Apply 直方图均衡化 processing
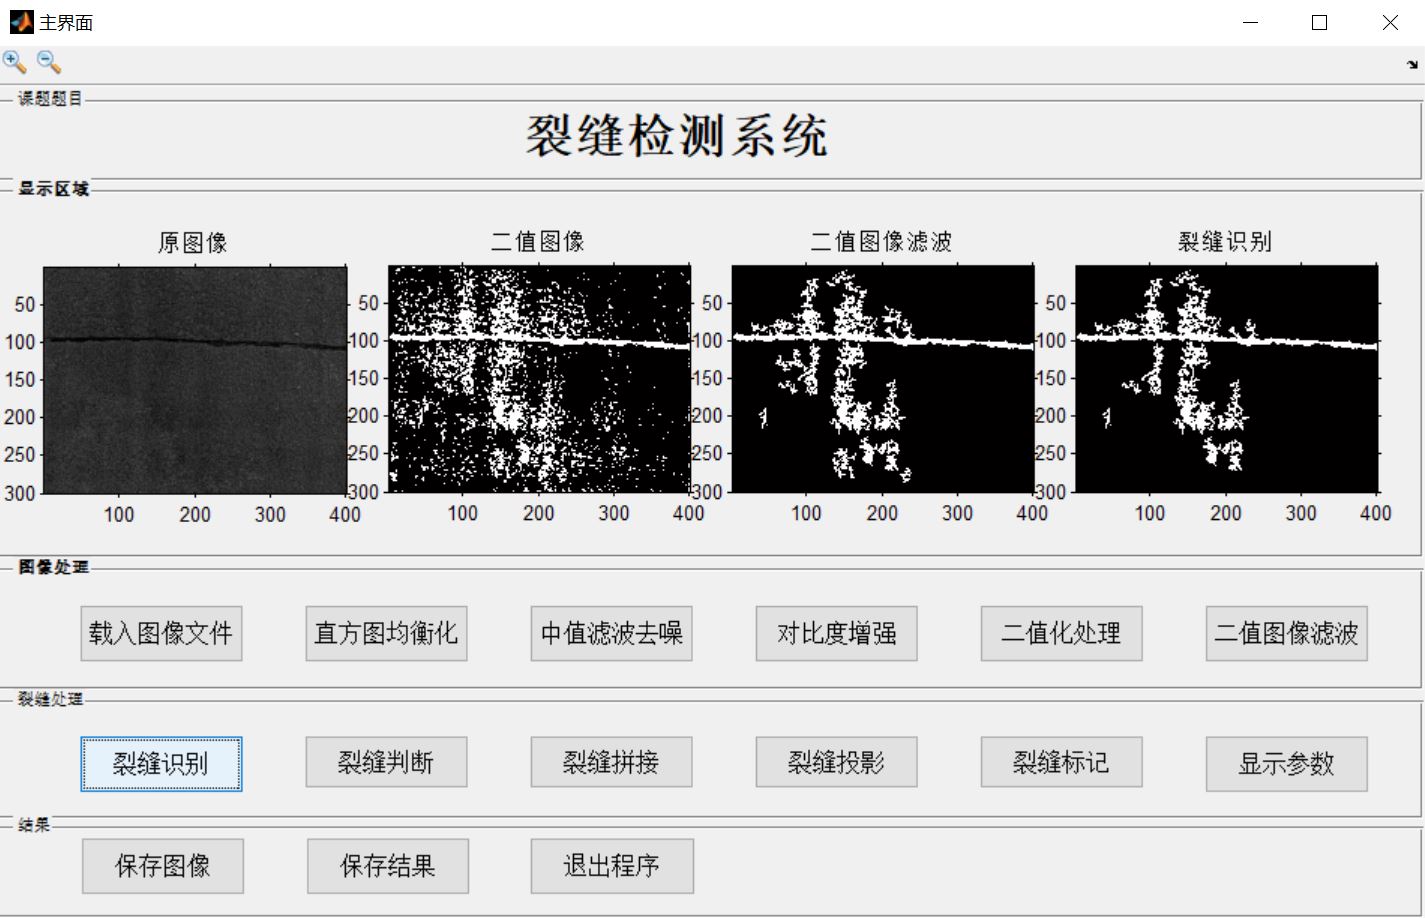The image size is (1425, 918). [386, 633]
